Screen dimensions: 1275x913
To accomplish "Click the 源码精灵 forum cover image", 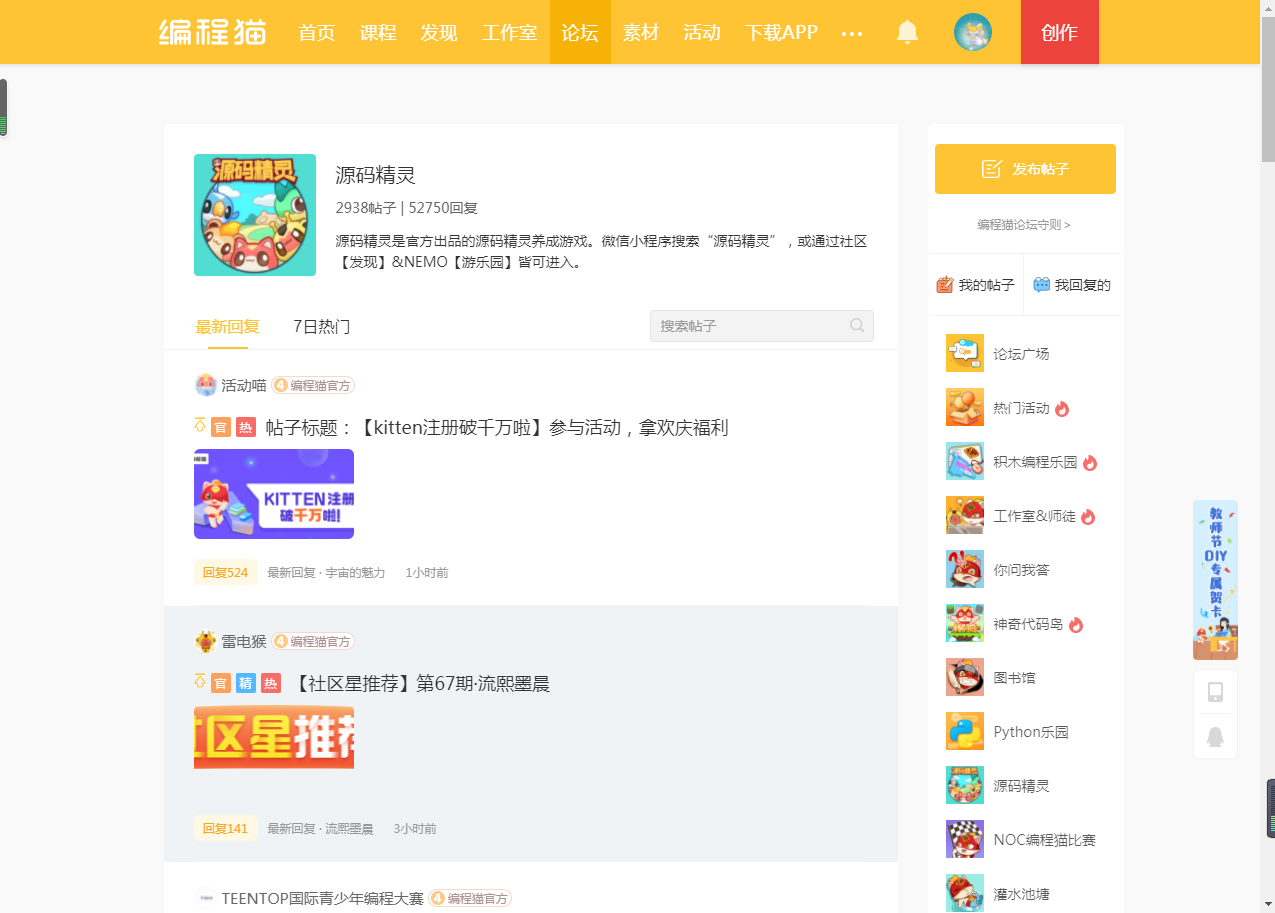I will [x=255, y=215].
